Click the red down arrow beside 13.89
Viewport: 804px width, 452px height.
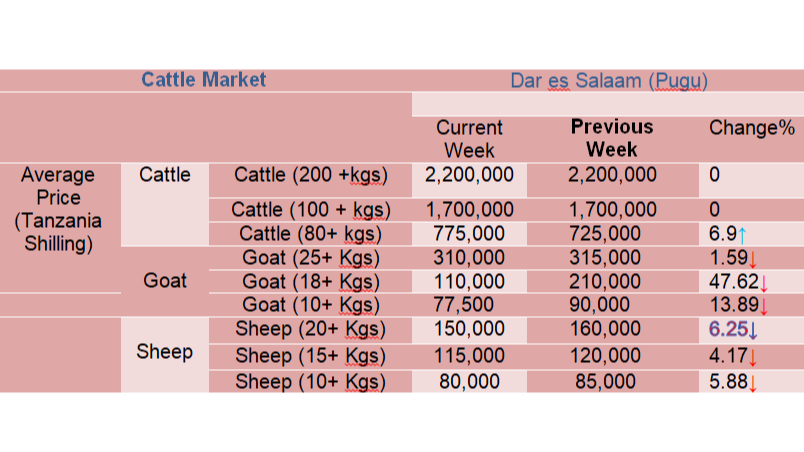[x=763, y=306]
